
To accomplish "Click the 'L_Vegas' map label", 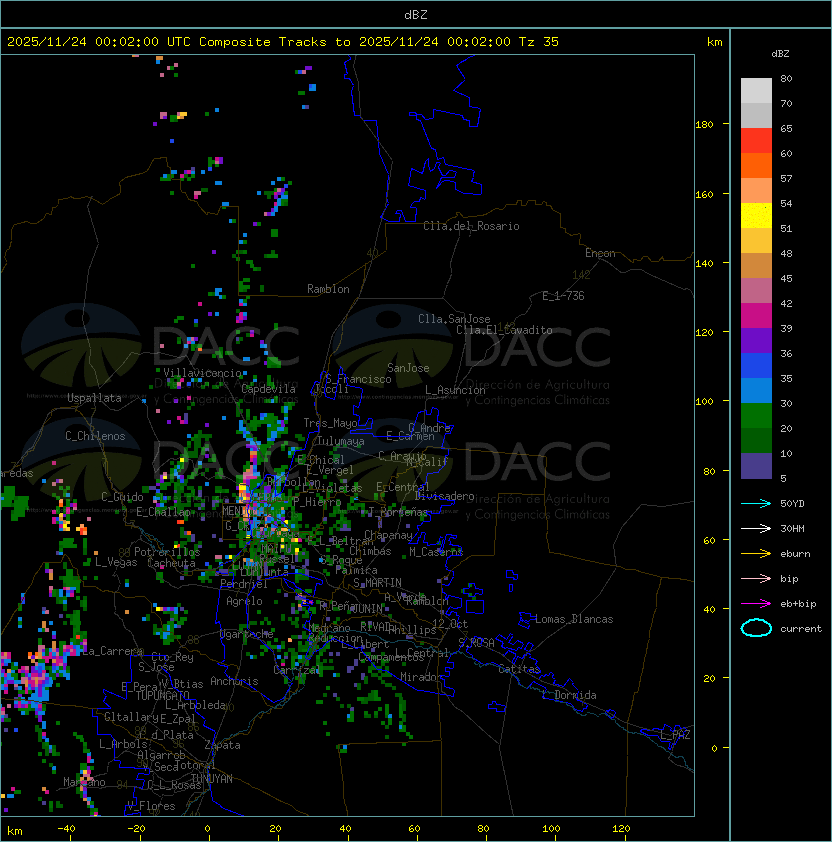I will 116,562.
